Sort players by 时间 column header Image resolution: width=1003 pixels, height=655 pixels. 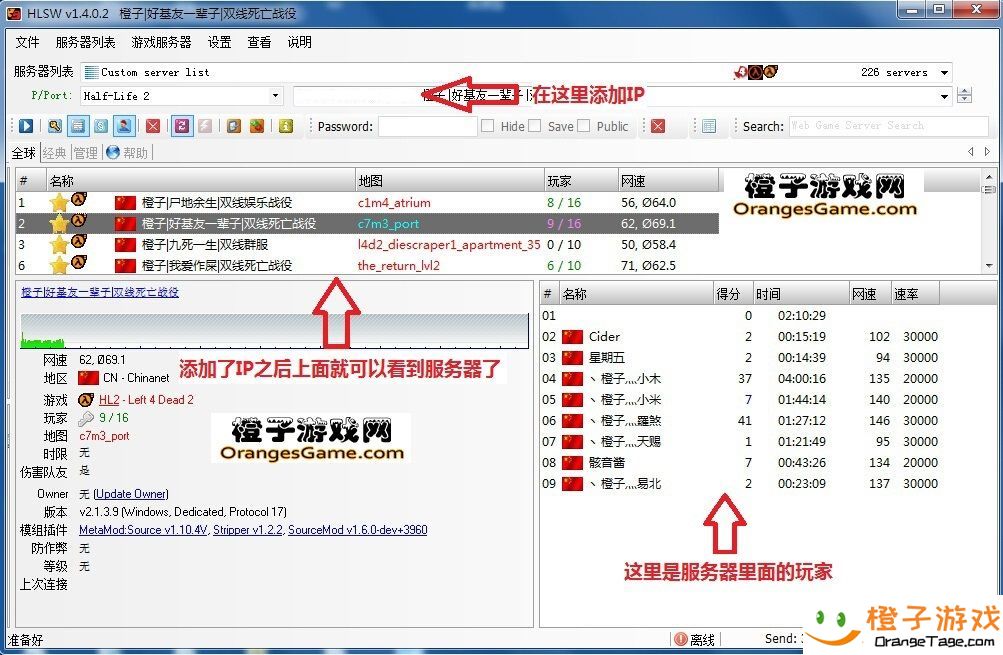tap(801, 294)
